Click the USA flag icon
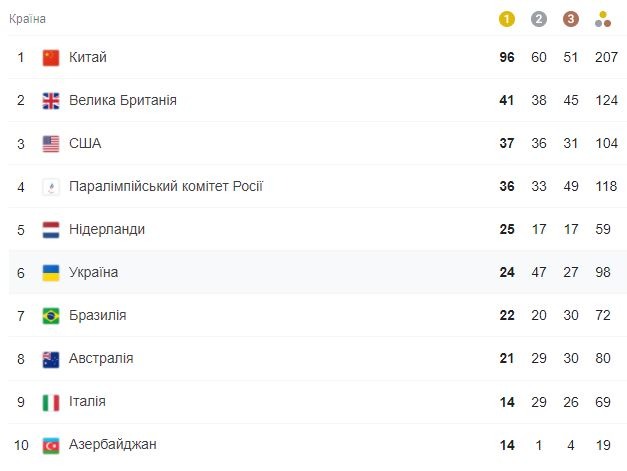This screenshot has width=627, height=471. tap(51, 144)
